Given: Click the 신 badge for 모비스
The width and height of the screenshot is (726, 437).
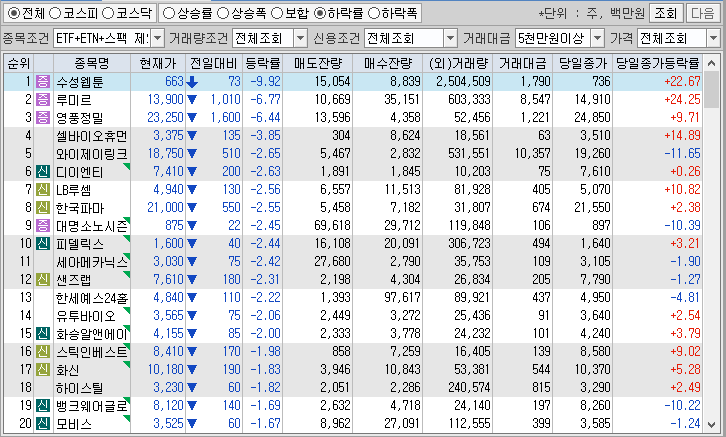Looking at the screenshot, I should click(x=43, y=424).
